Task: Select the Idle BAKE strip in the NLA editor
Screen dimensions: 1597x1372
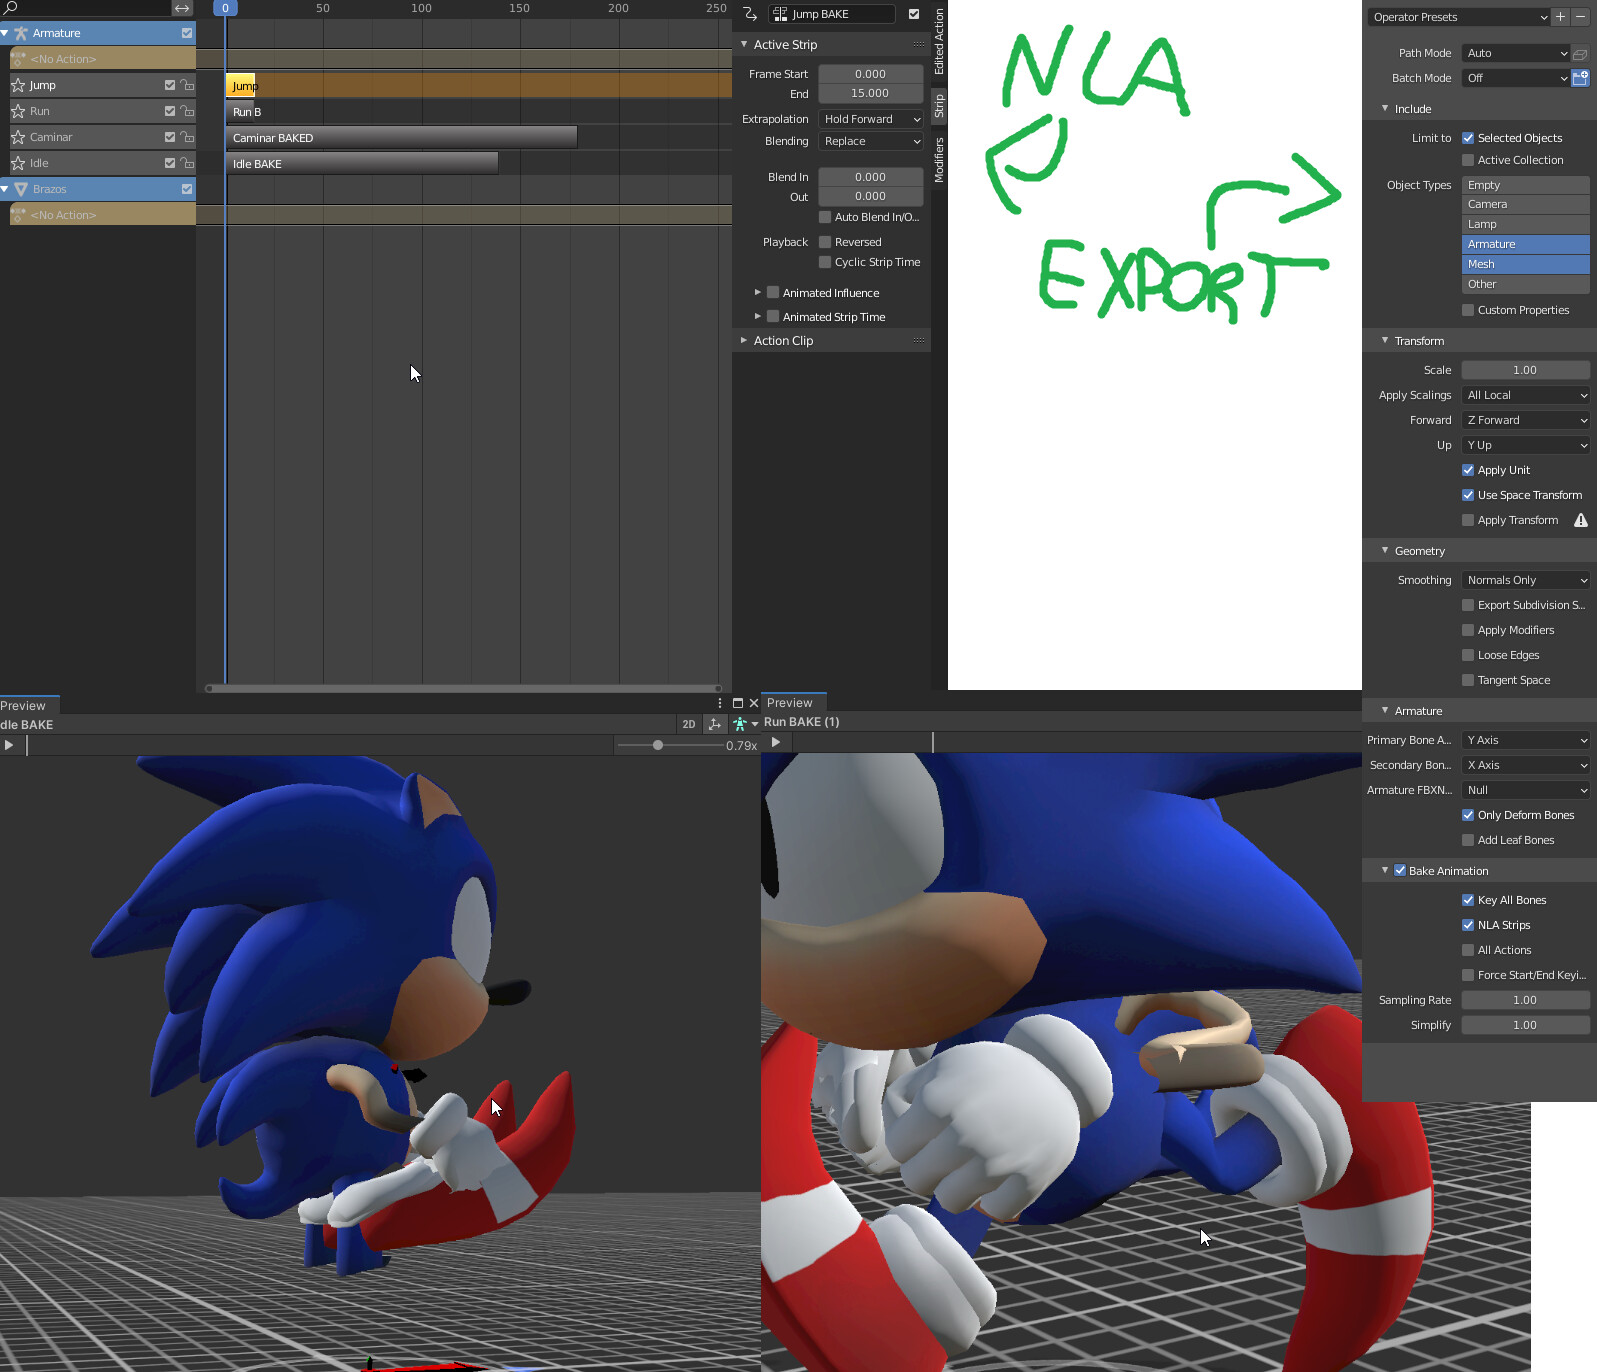Action: tap(362, 164)
